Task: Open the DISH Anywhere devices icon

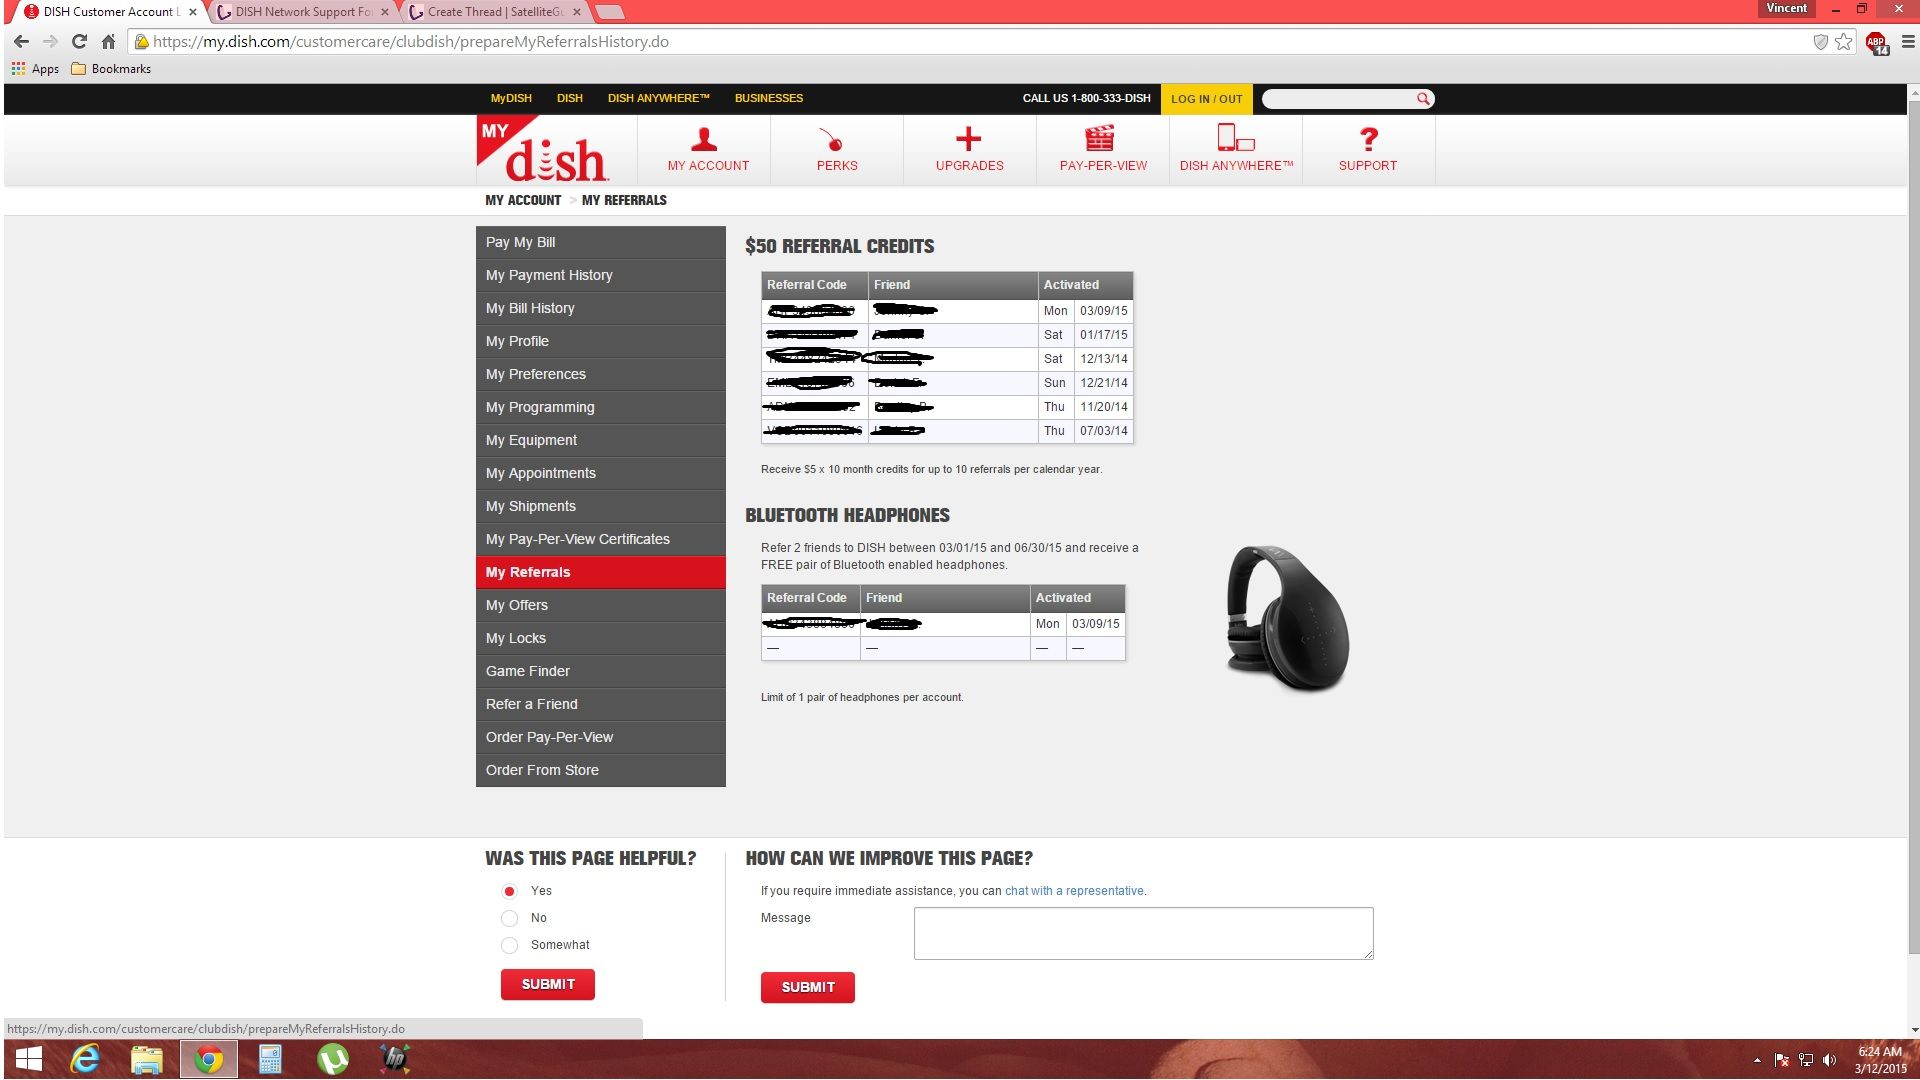Action: (x=1235, y=138)
